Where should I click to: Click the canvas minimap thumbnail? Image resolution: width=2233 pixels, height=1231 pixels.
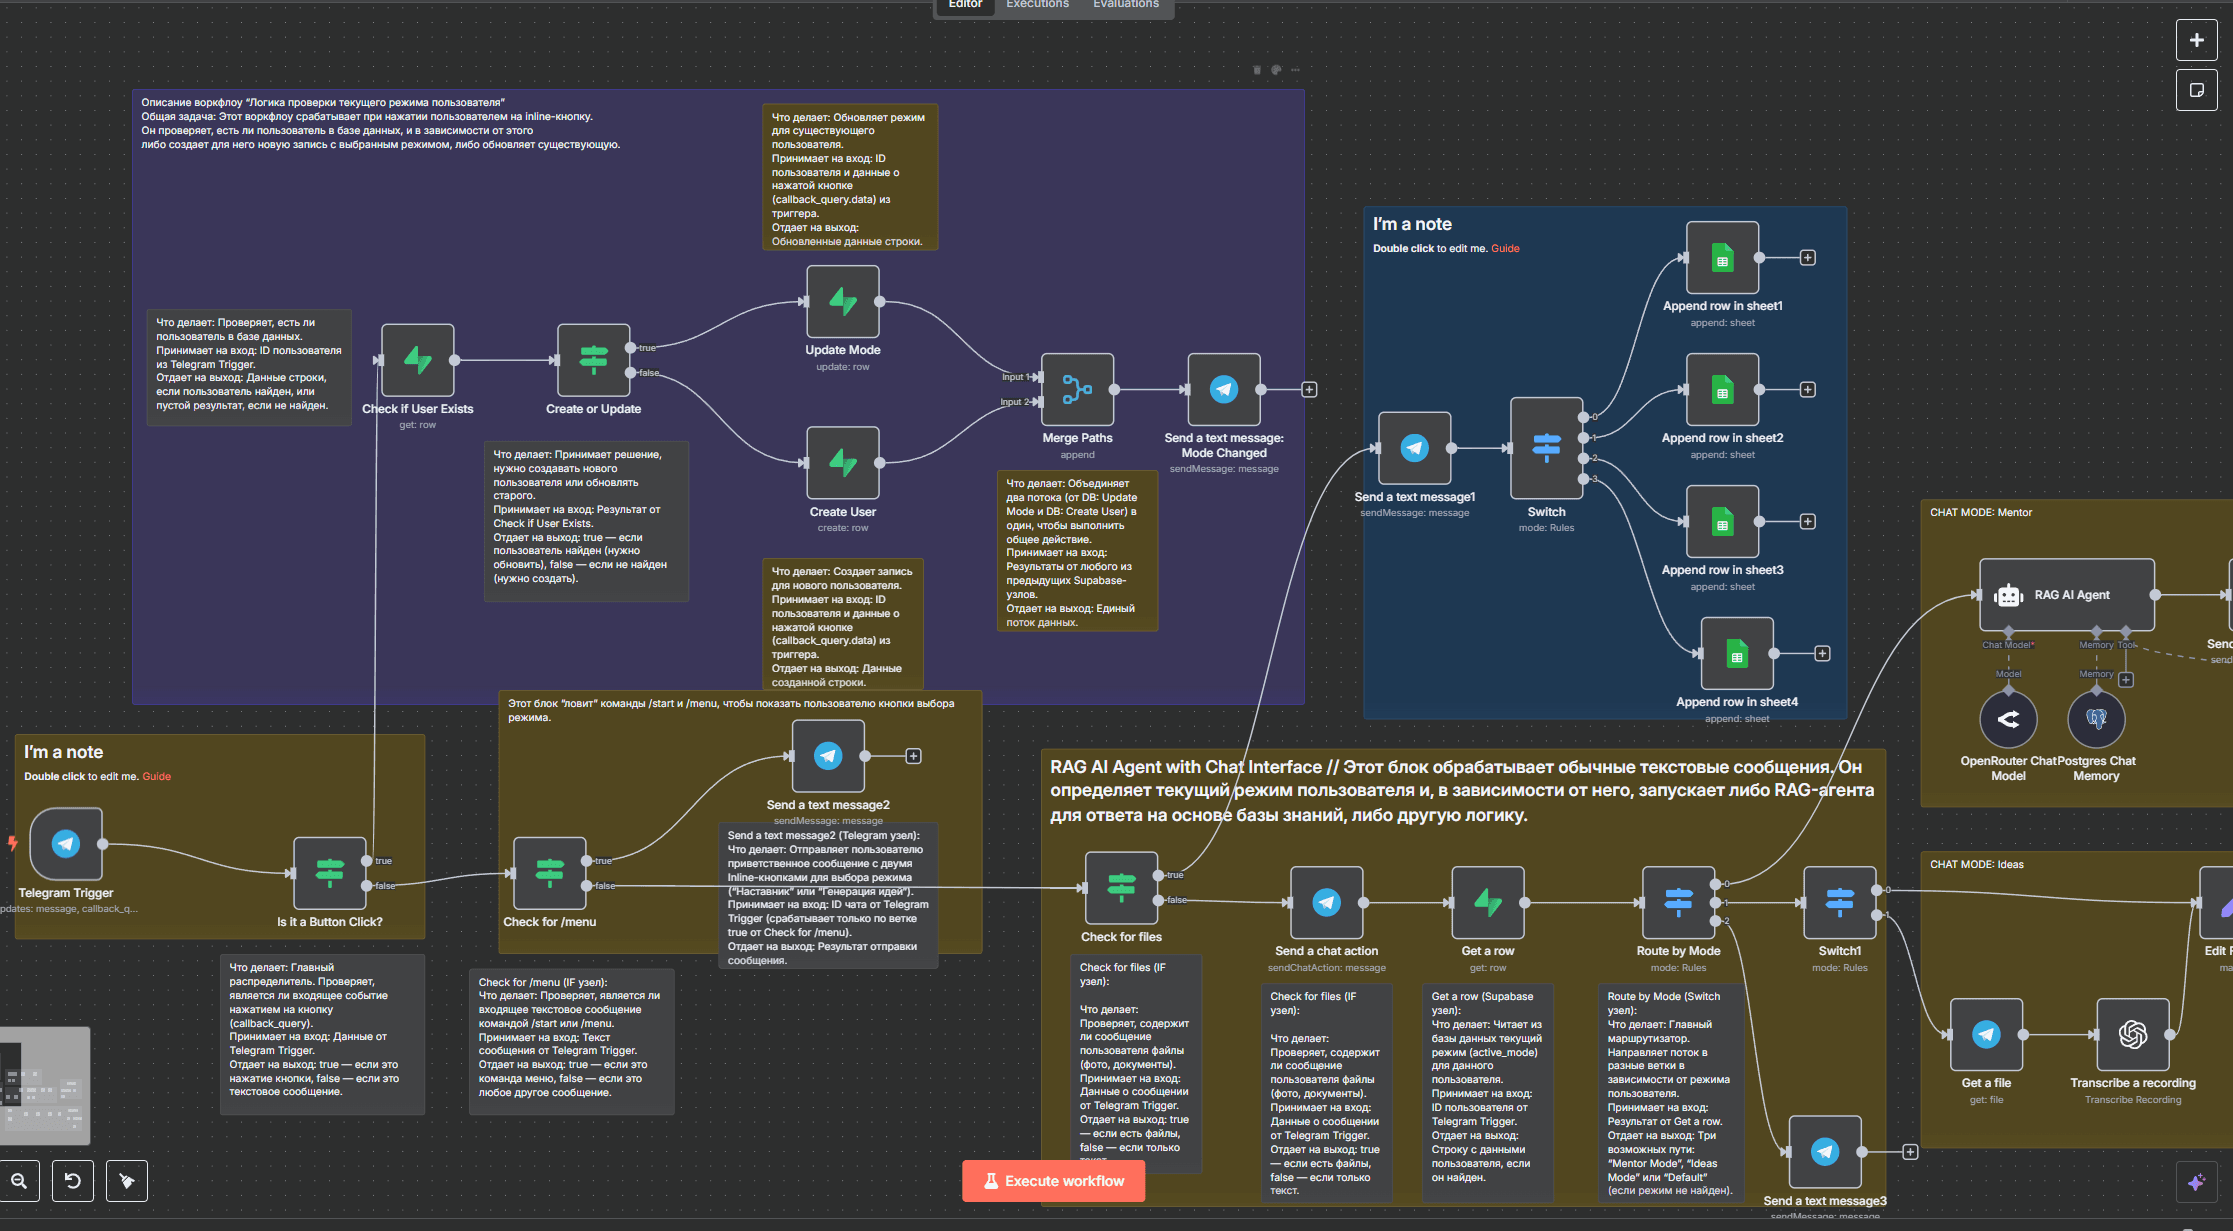[x=45, y=1085]
